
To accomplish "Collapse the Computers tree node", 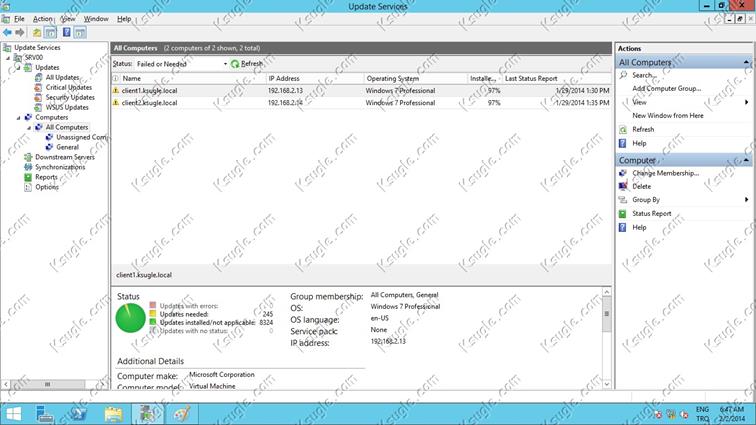I will 18,118.
